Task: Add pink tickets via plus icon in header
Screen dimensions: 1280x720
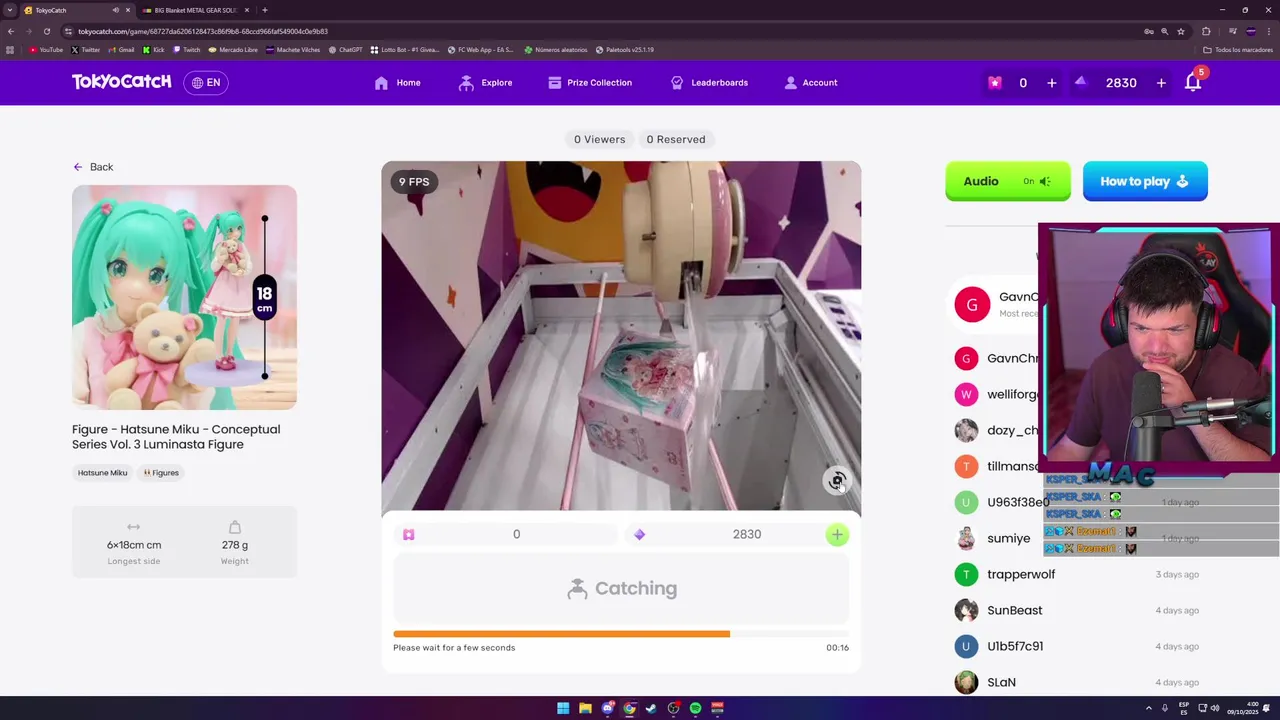Action: (1051, 83)
